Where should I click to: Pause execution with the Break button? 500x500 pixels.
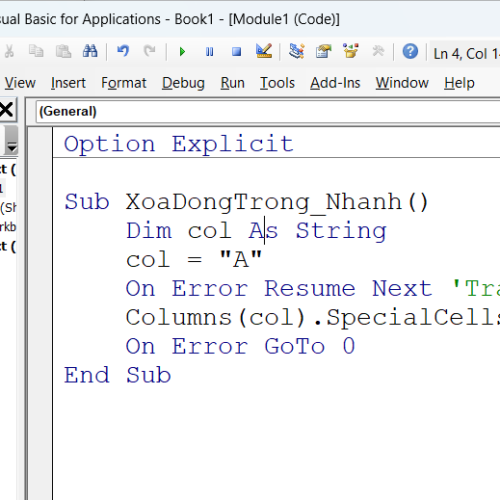(x=209, y=52)
